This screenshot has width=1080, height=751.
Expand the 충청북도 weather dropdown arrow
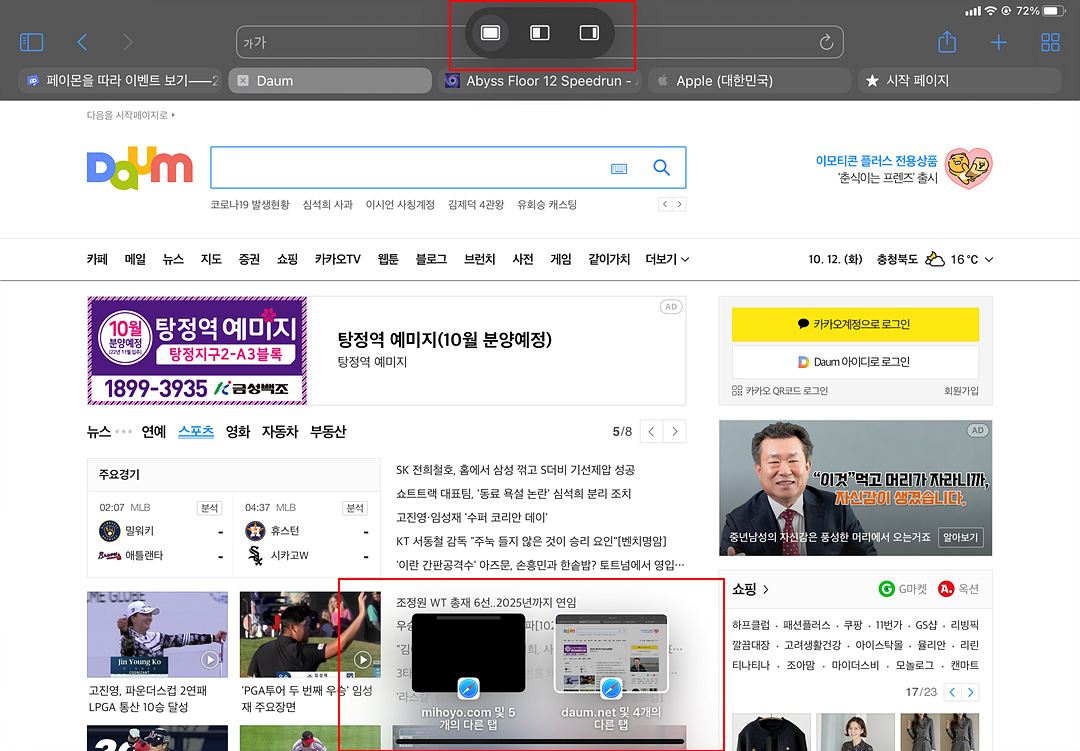coord(989,260)
